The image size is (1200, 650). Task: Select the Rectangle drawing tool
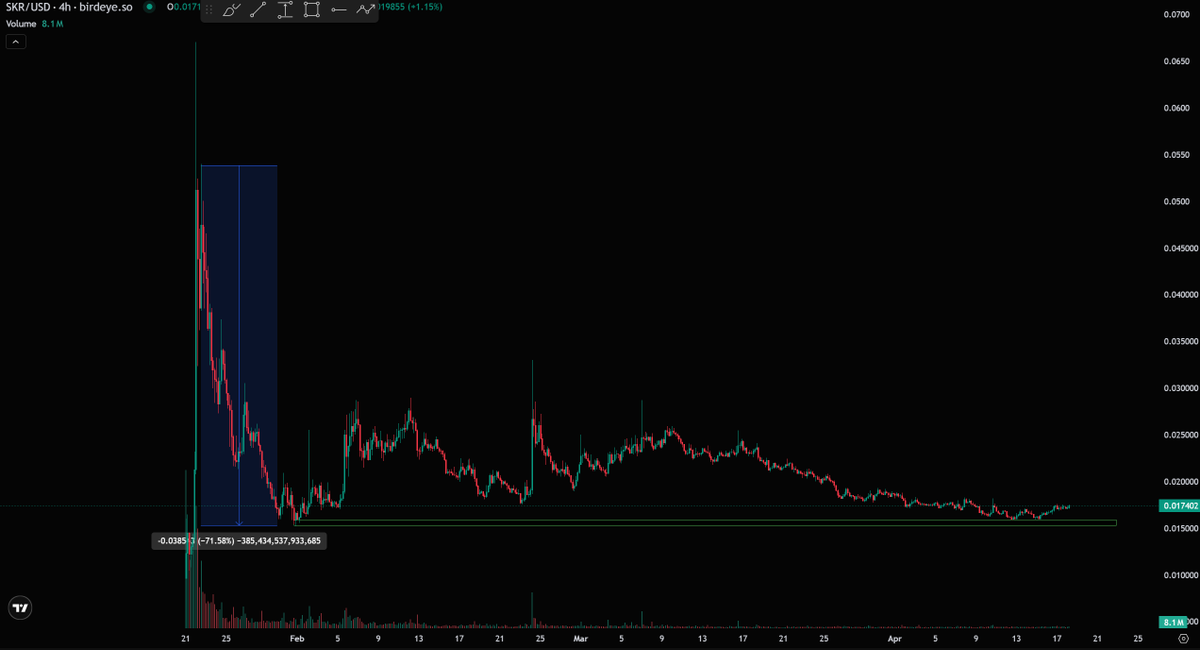(314, 11)
